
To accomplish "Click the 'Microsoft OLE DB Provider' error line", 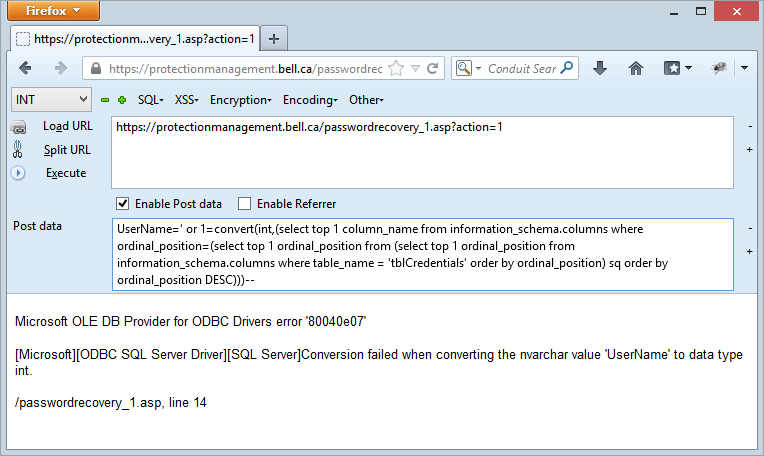I will (x=191, y=322).
